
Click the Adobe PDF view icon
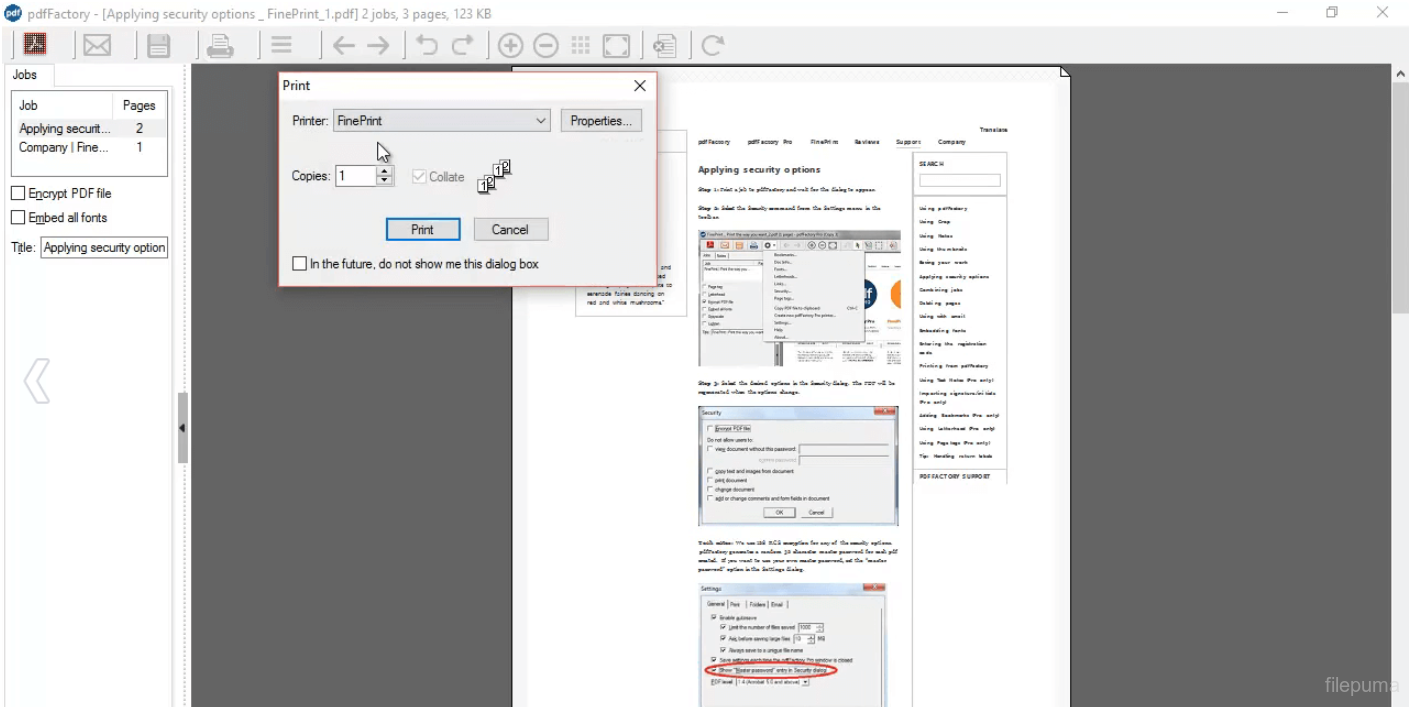tap(36, 45)
